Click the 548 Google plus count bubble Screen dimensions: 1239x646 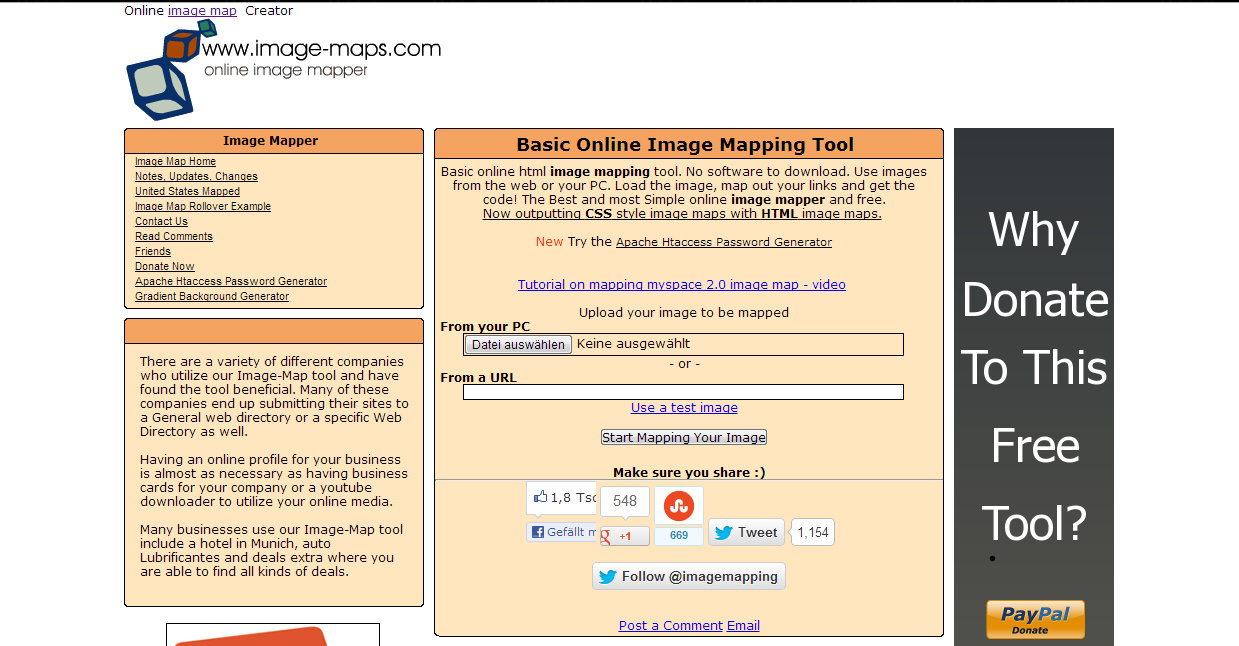pos(625,501)
